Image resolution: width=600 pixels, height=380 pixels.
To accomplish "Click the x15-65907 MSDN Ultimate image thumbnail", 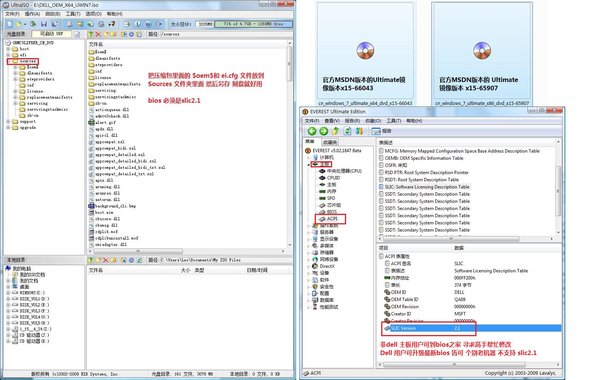I will click(x=482, y=51).
